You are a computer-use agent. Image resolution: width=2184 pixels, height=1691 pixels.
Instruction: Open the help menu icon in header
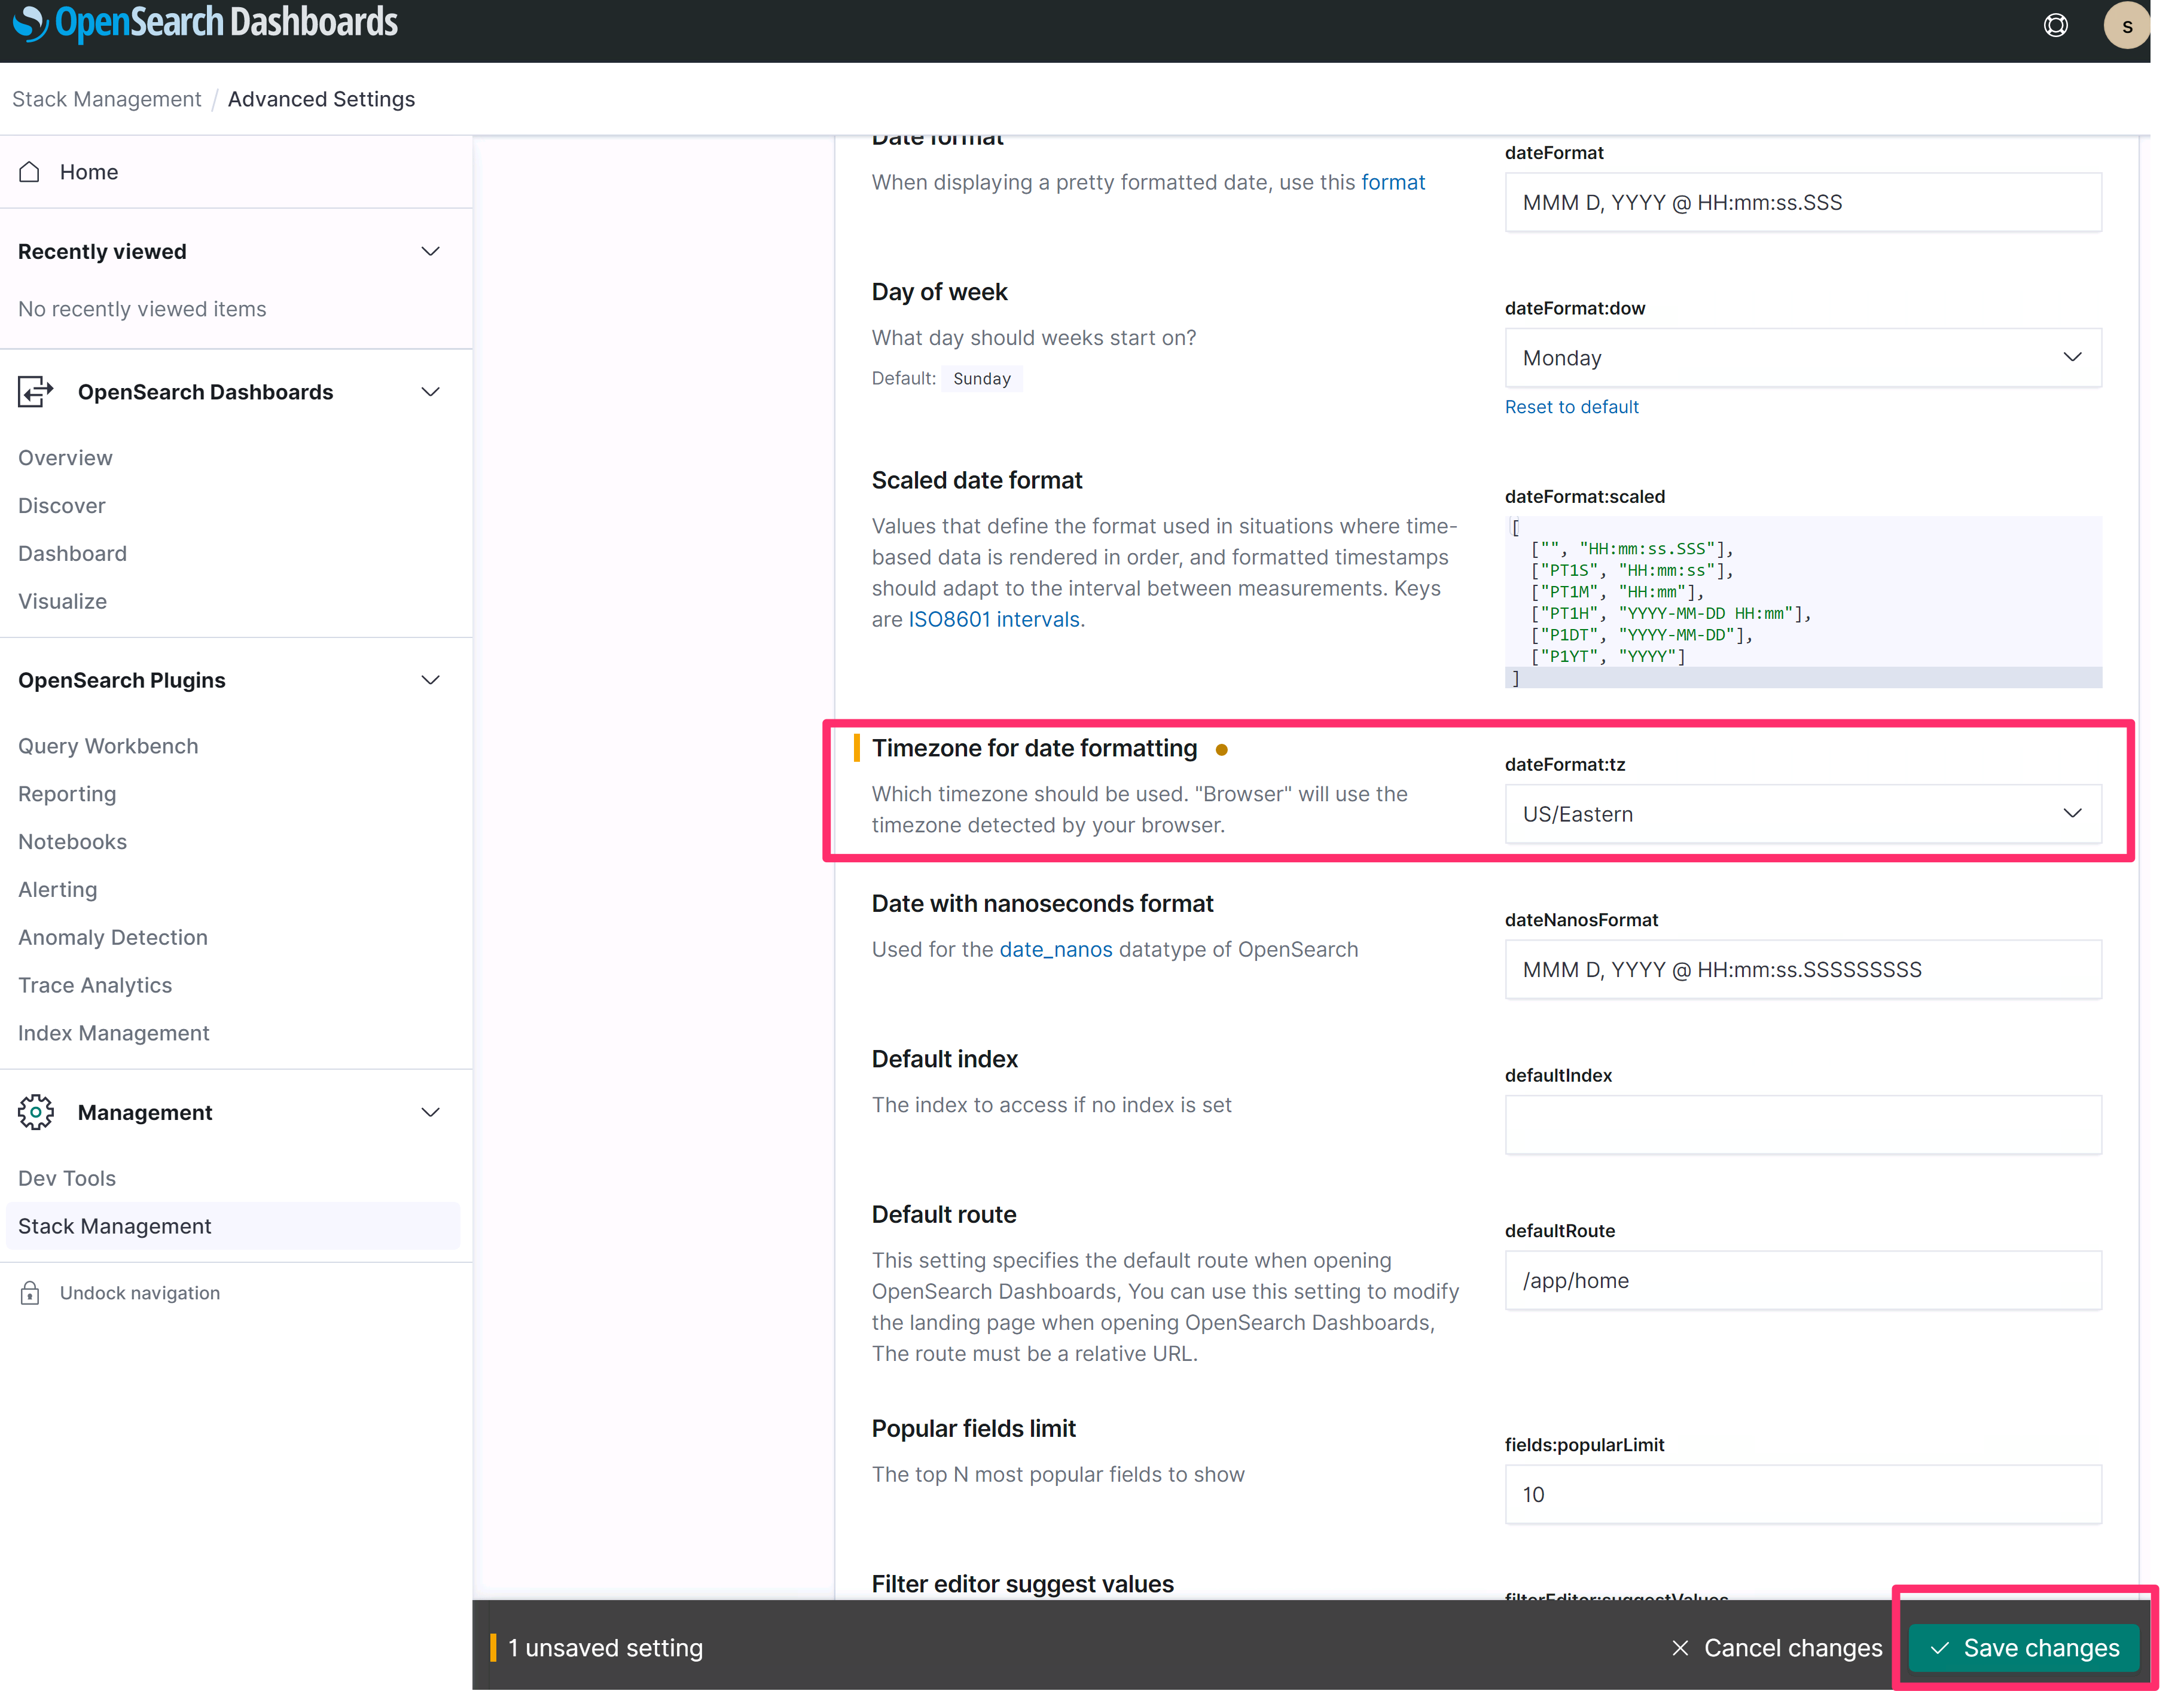2055,25
